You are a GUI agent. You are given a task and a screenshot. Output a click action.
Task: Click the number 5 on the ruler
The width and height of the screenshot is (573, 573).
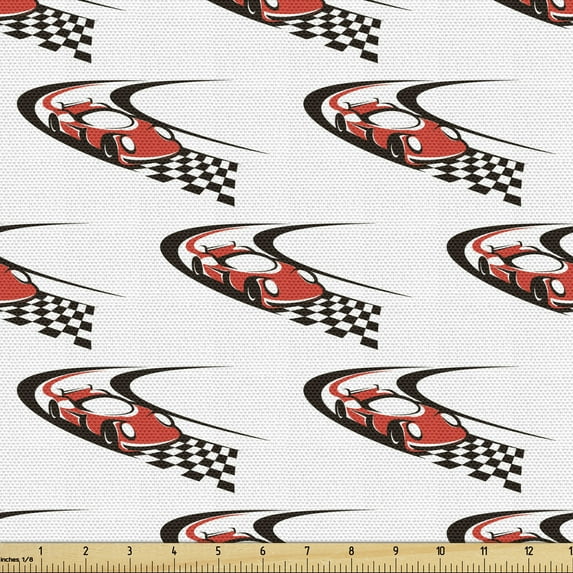(218, 551)
